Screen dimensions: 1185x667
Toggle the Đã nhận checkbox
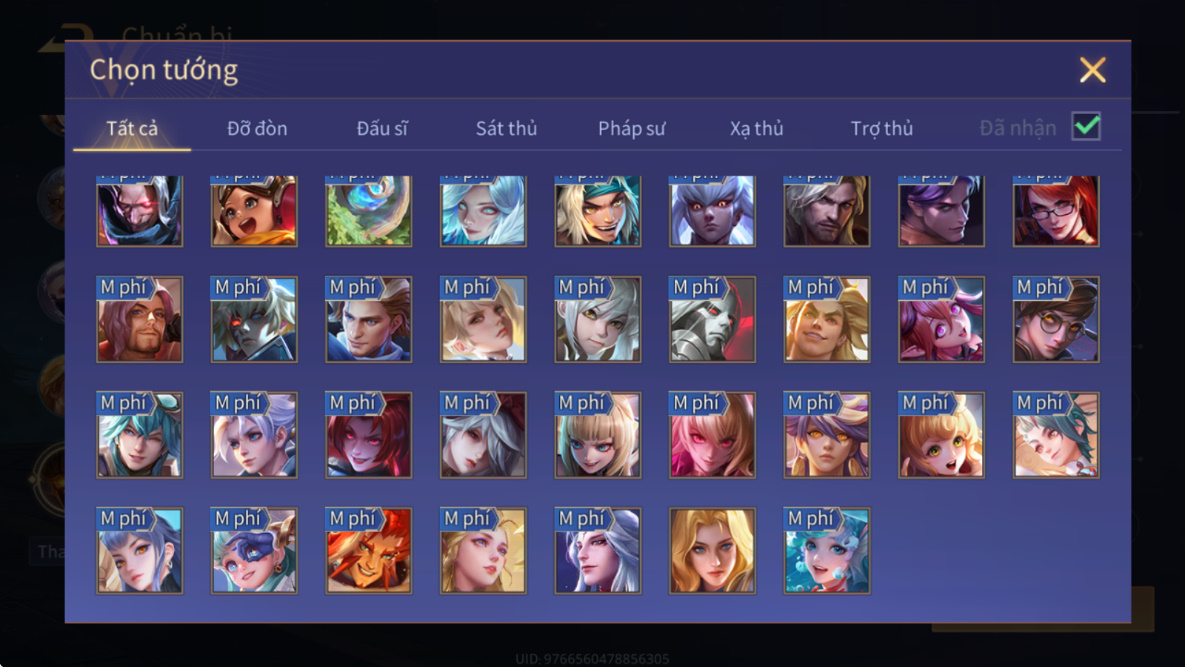click(1086, 126)
